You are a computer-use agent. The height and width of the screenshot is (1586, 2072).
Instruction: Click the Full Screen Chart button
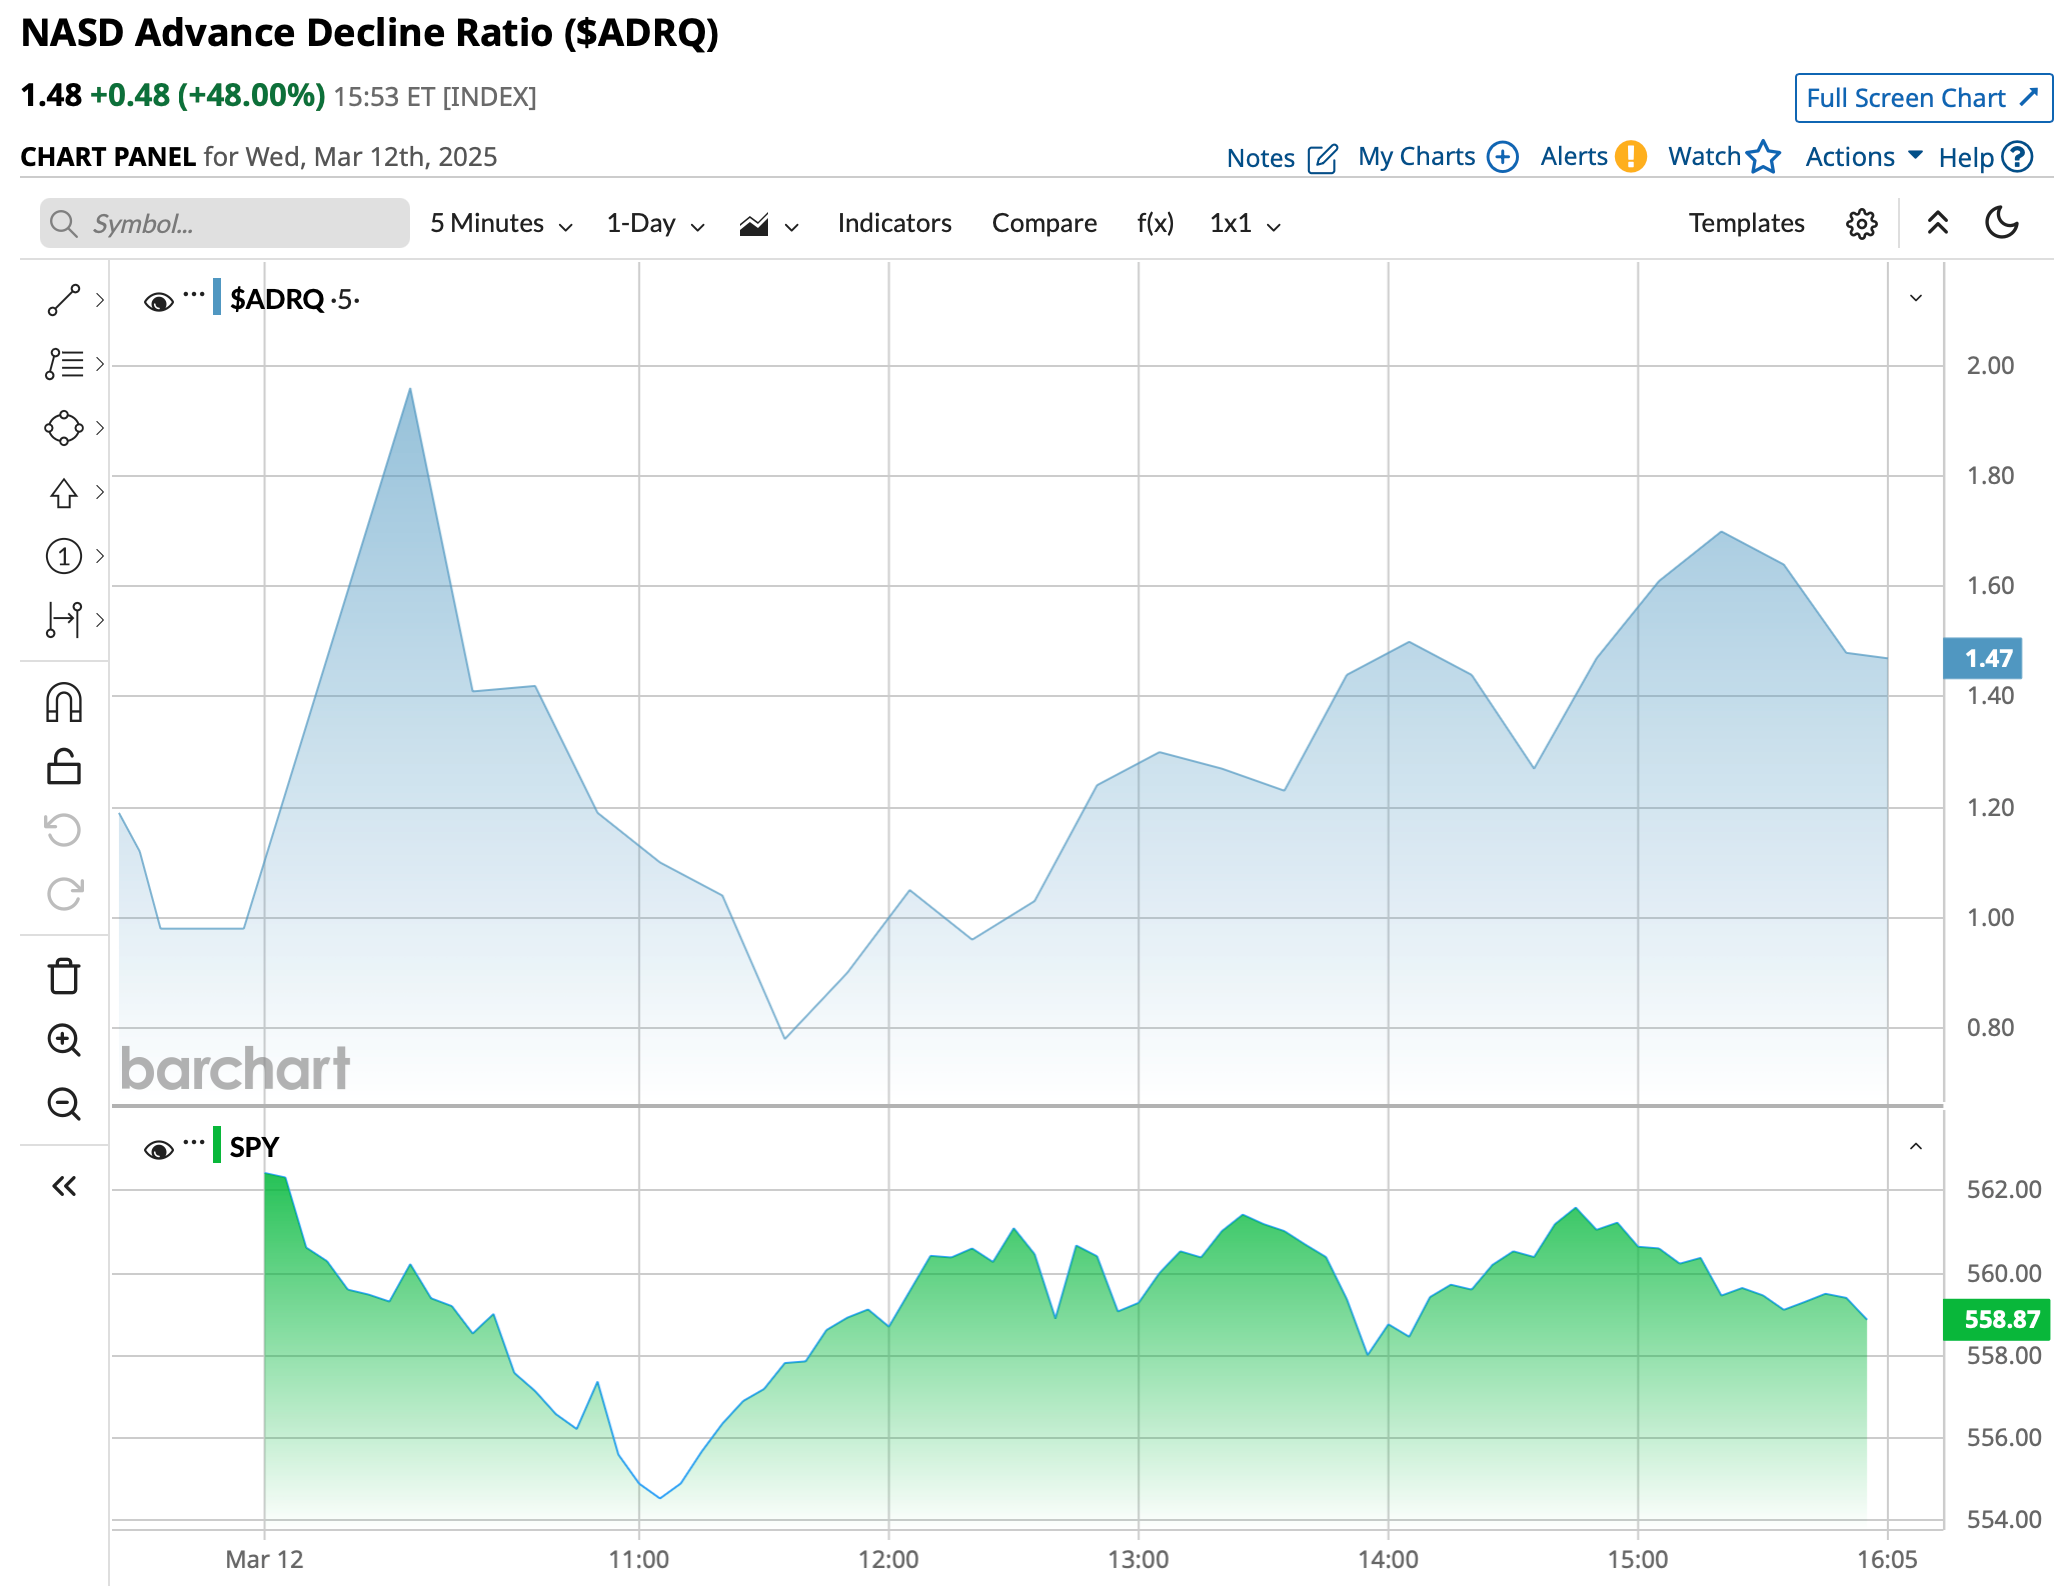(1922, 98)
